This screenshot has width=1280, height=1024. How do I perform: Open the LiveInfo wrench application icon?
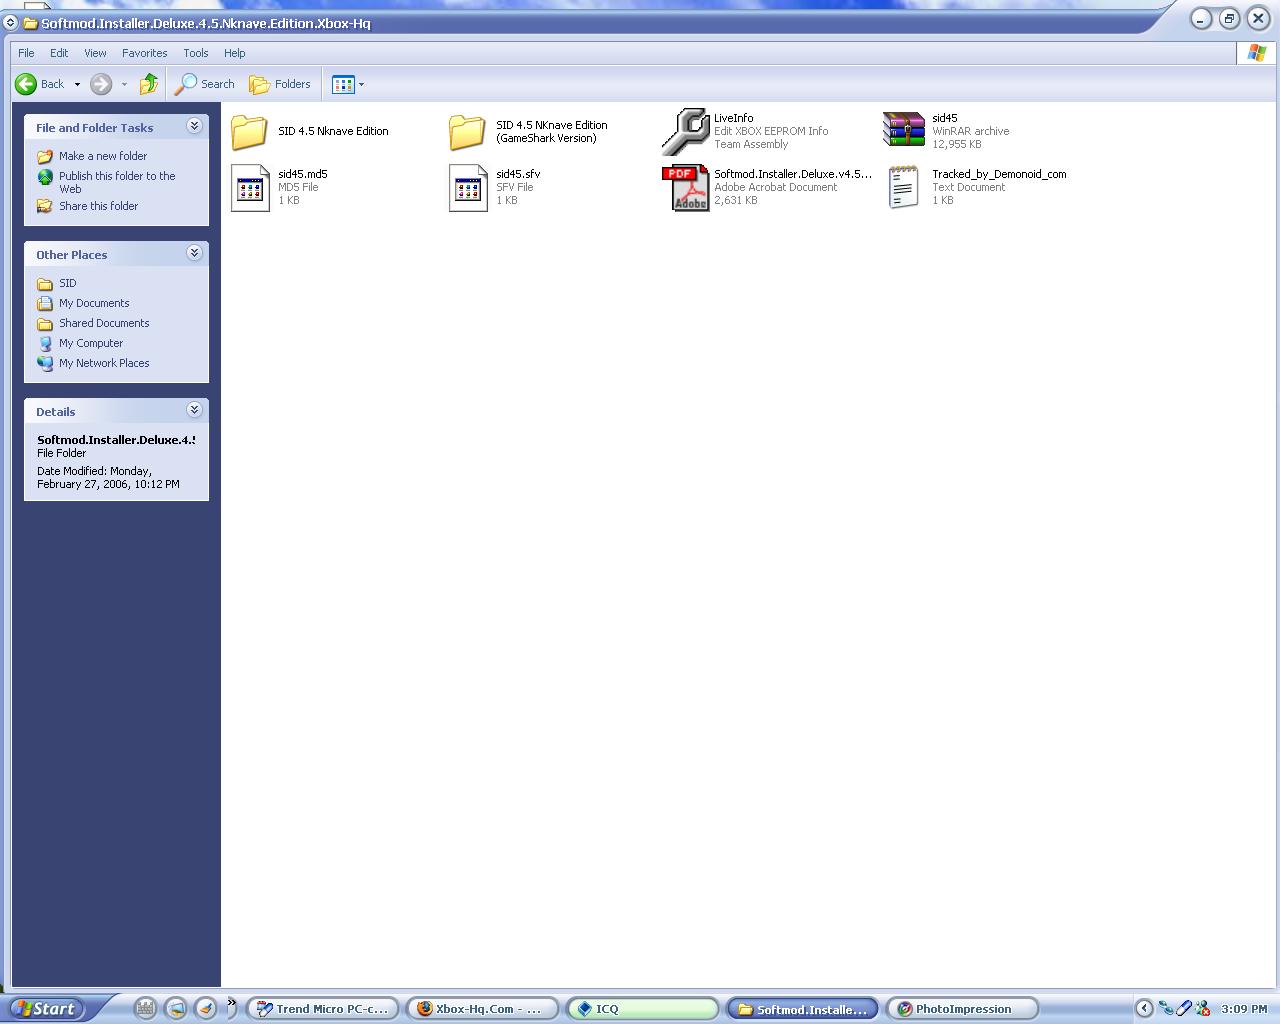tap(686, 131)
